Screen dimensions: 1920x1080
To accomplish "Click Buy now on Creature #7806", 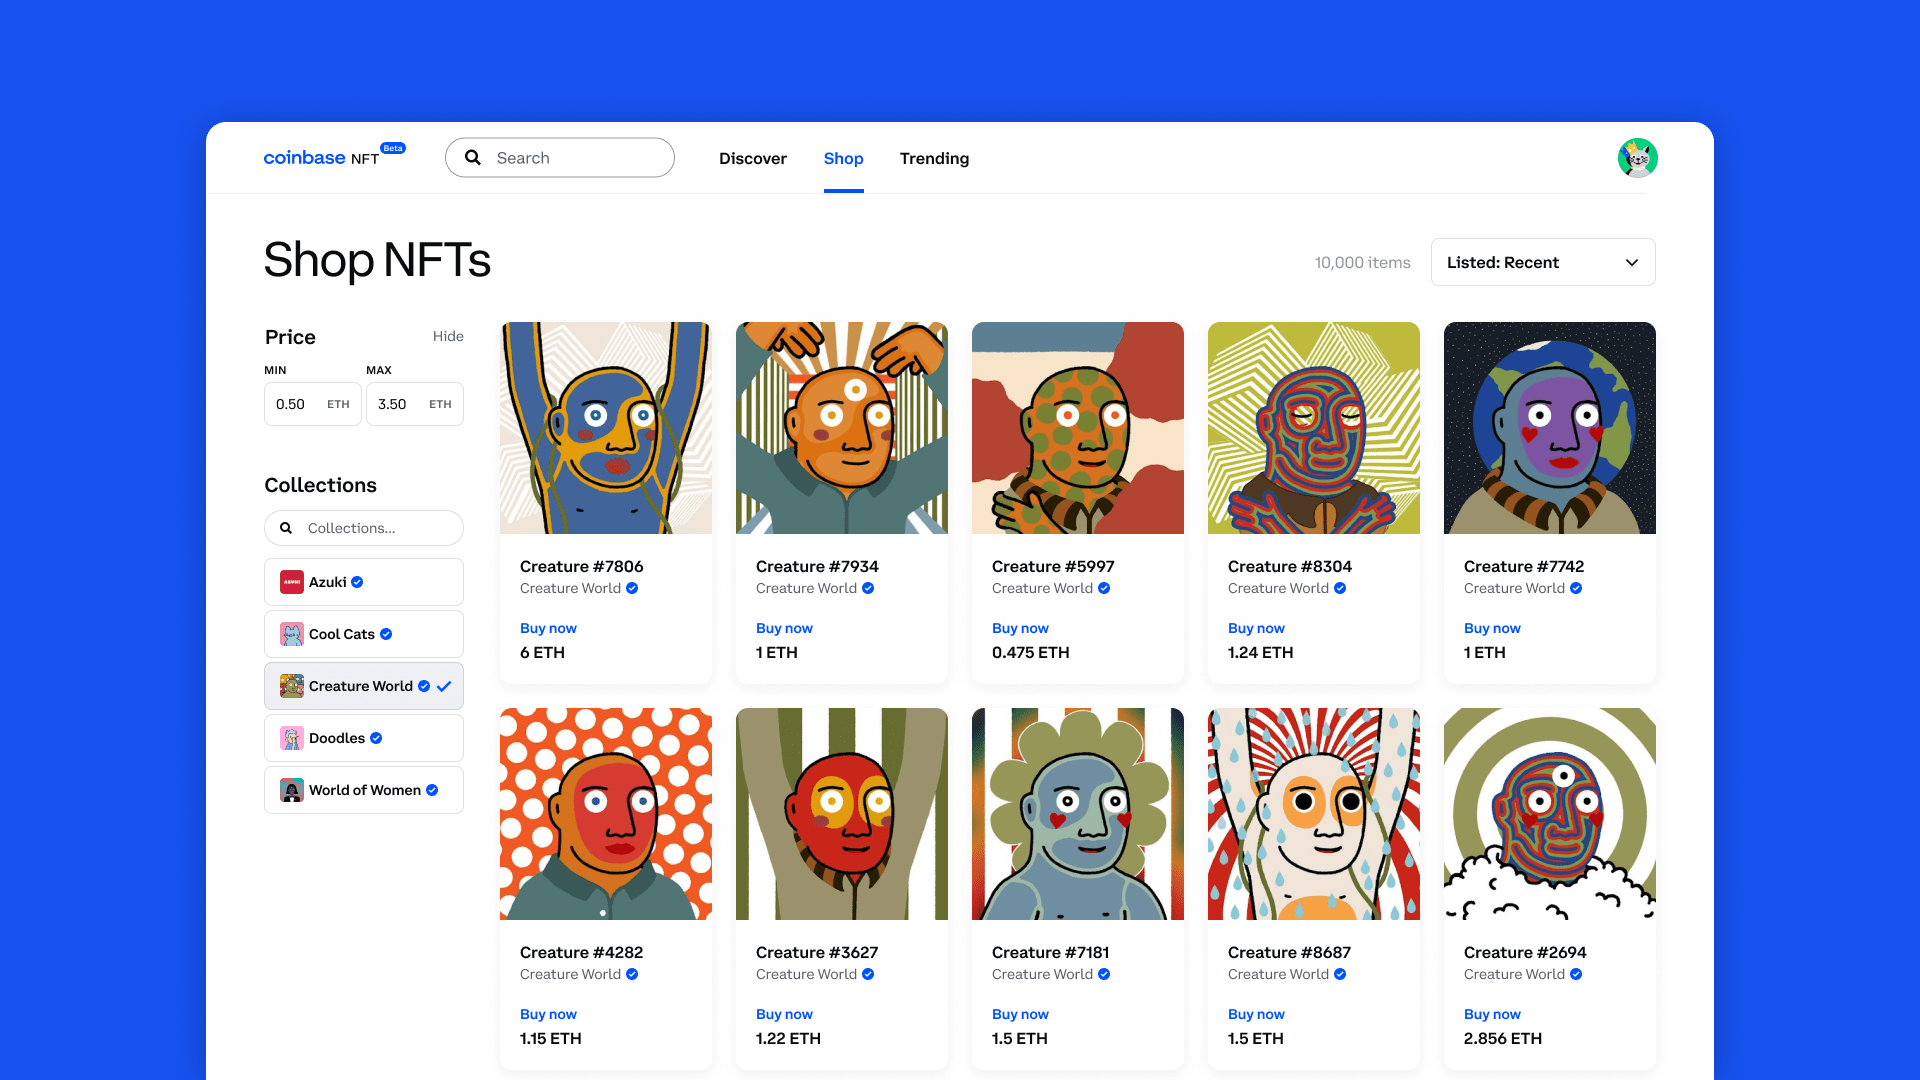I will coord(548,627).
